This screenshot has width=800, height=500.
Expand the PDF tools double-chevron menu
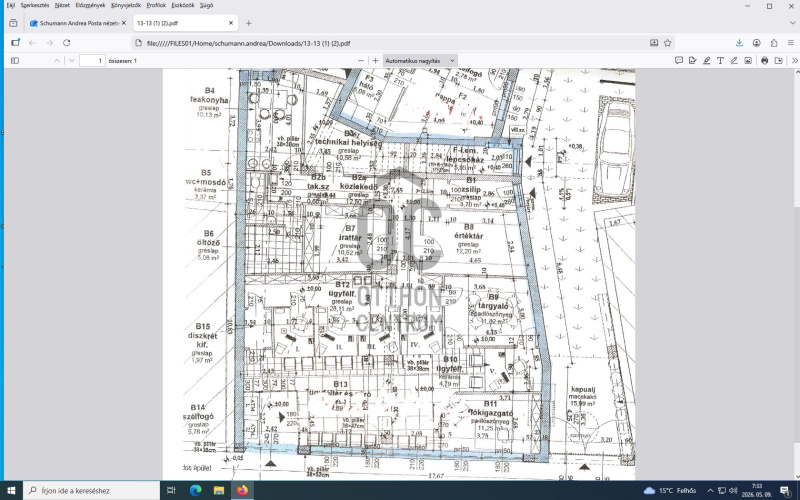[794, 61]
